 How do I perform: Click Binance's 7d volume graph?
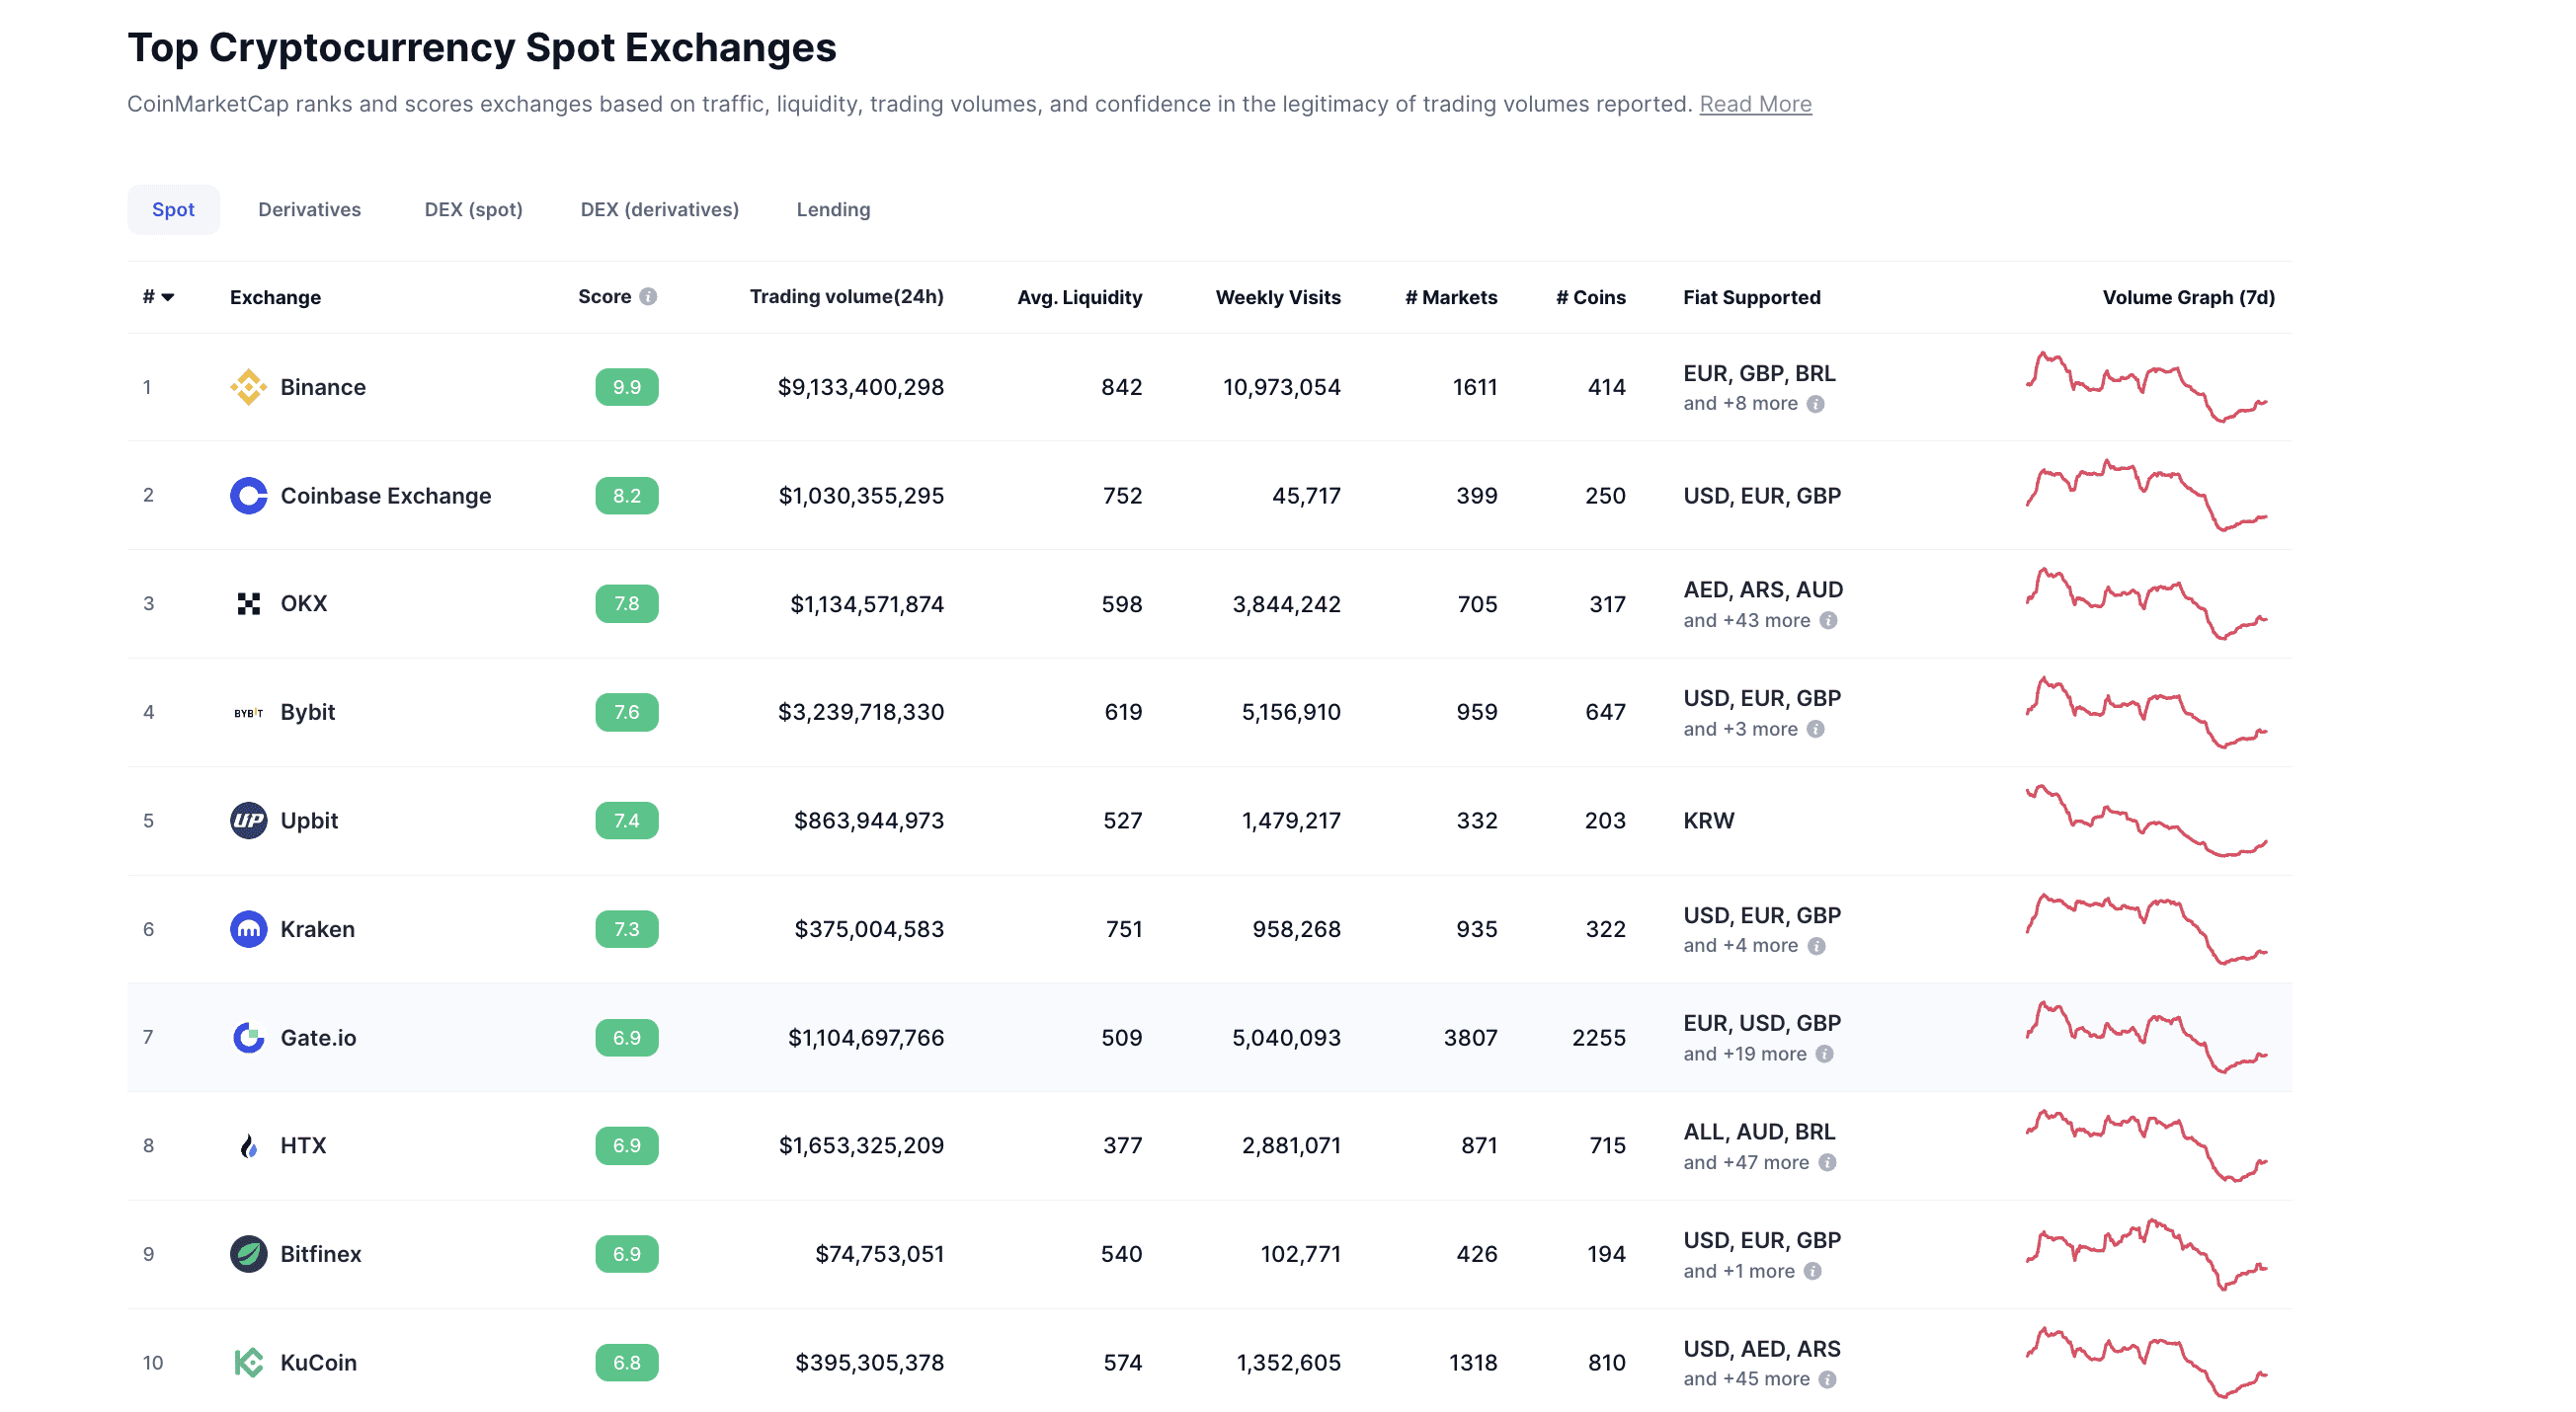(2146, 387)
